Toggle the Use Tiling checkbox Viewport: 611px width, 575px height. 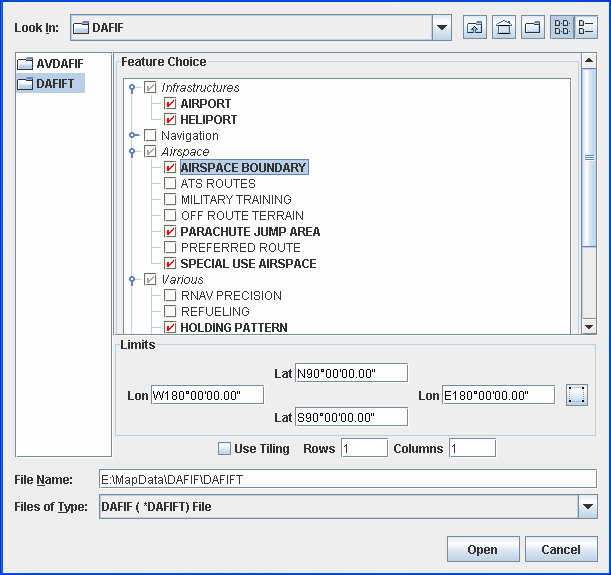[x=224, y=448]
